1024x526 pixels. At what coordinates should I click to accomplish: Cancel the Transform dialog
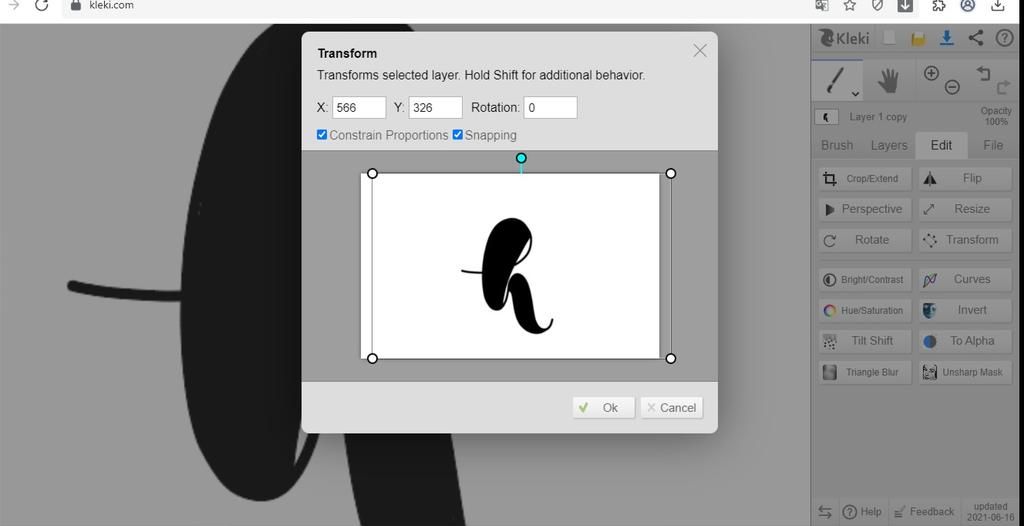point(671,408)
